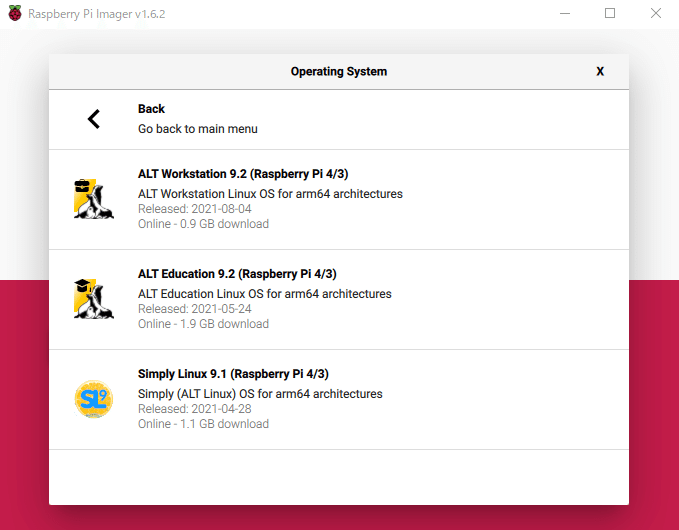This screenshot has height=530, width=679.
Task: Click 'Simply (ALT Linux) OS for arm64 architectures'
Action: click(x=260, y=394)
